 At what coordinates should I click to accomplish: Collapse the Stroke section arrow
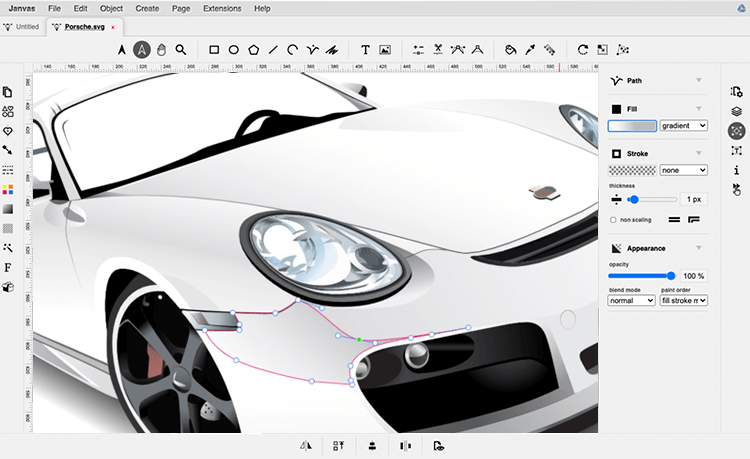[x=699, y=153]
